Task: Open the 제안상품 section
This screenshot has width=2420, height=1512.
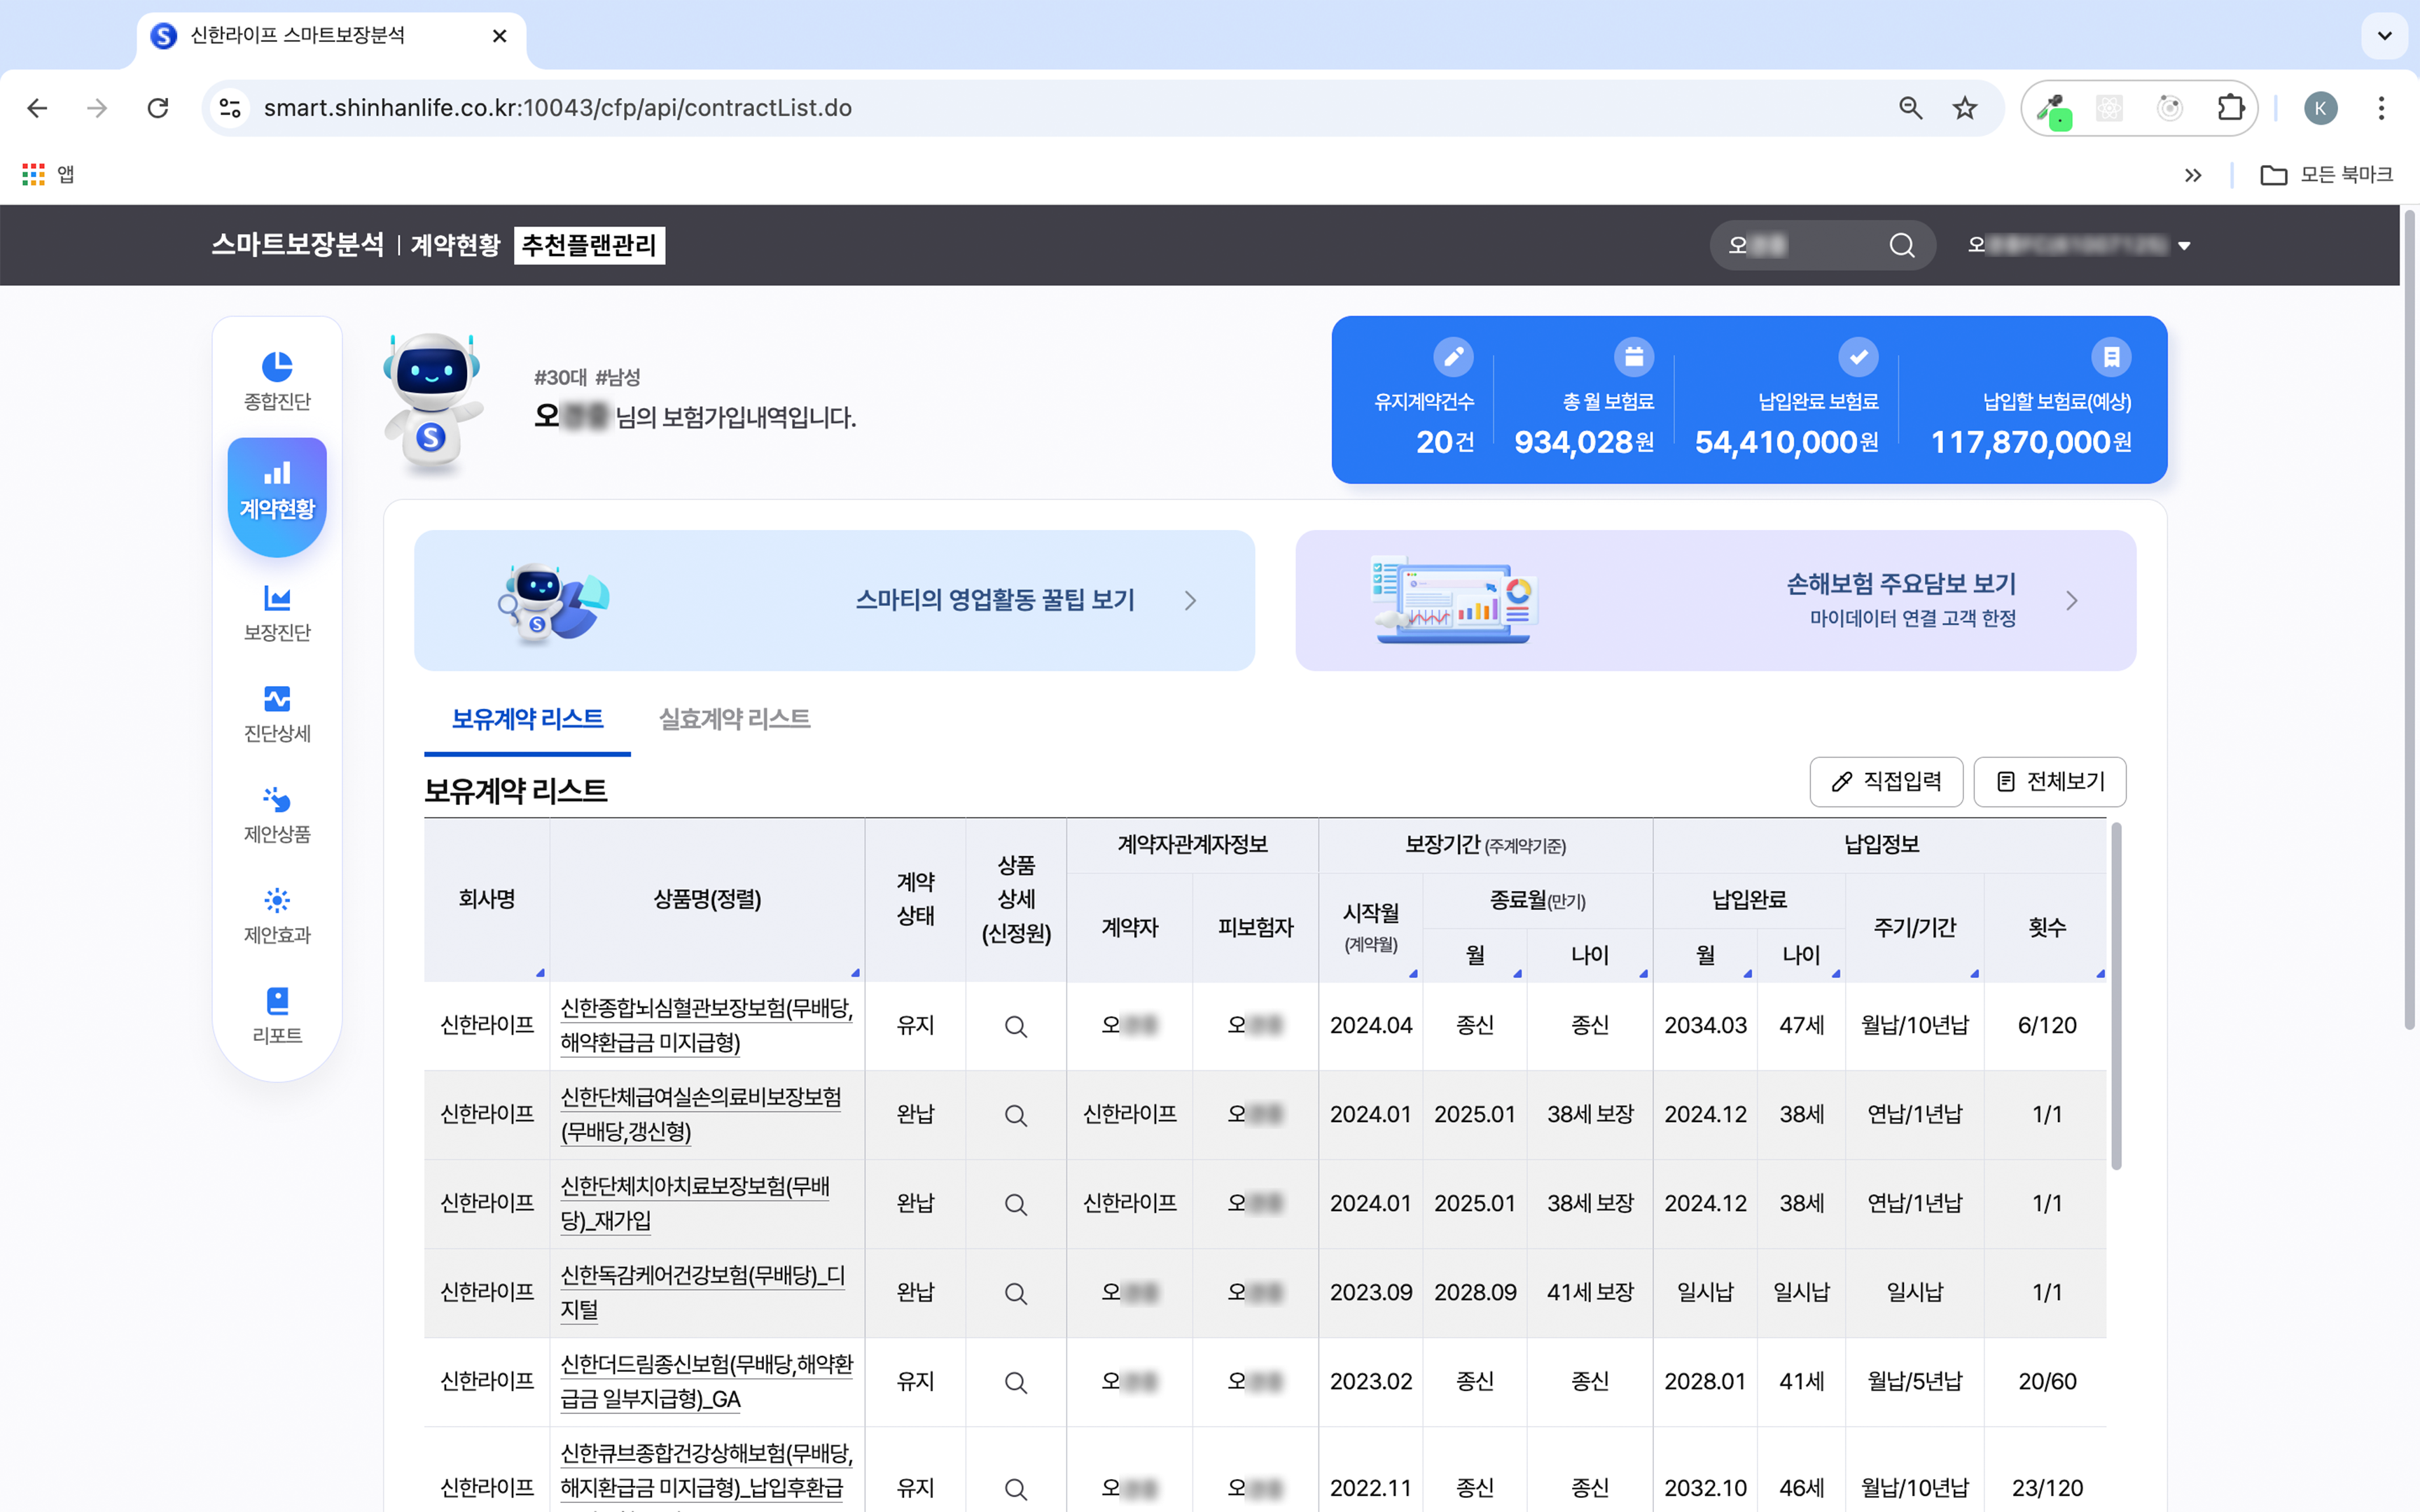Action: 277,814
